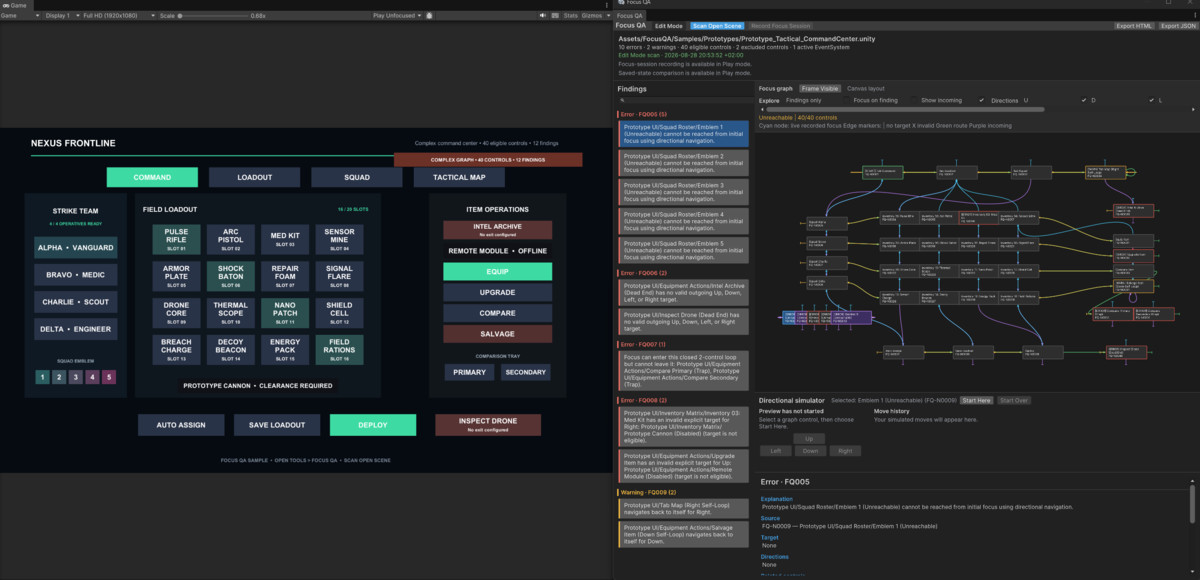1200x580 pixels.
Task: Open the Game tab kebab menu
Action: click(605, 5)
